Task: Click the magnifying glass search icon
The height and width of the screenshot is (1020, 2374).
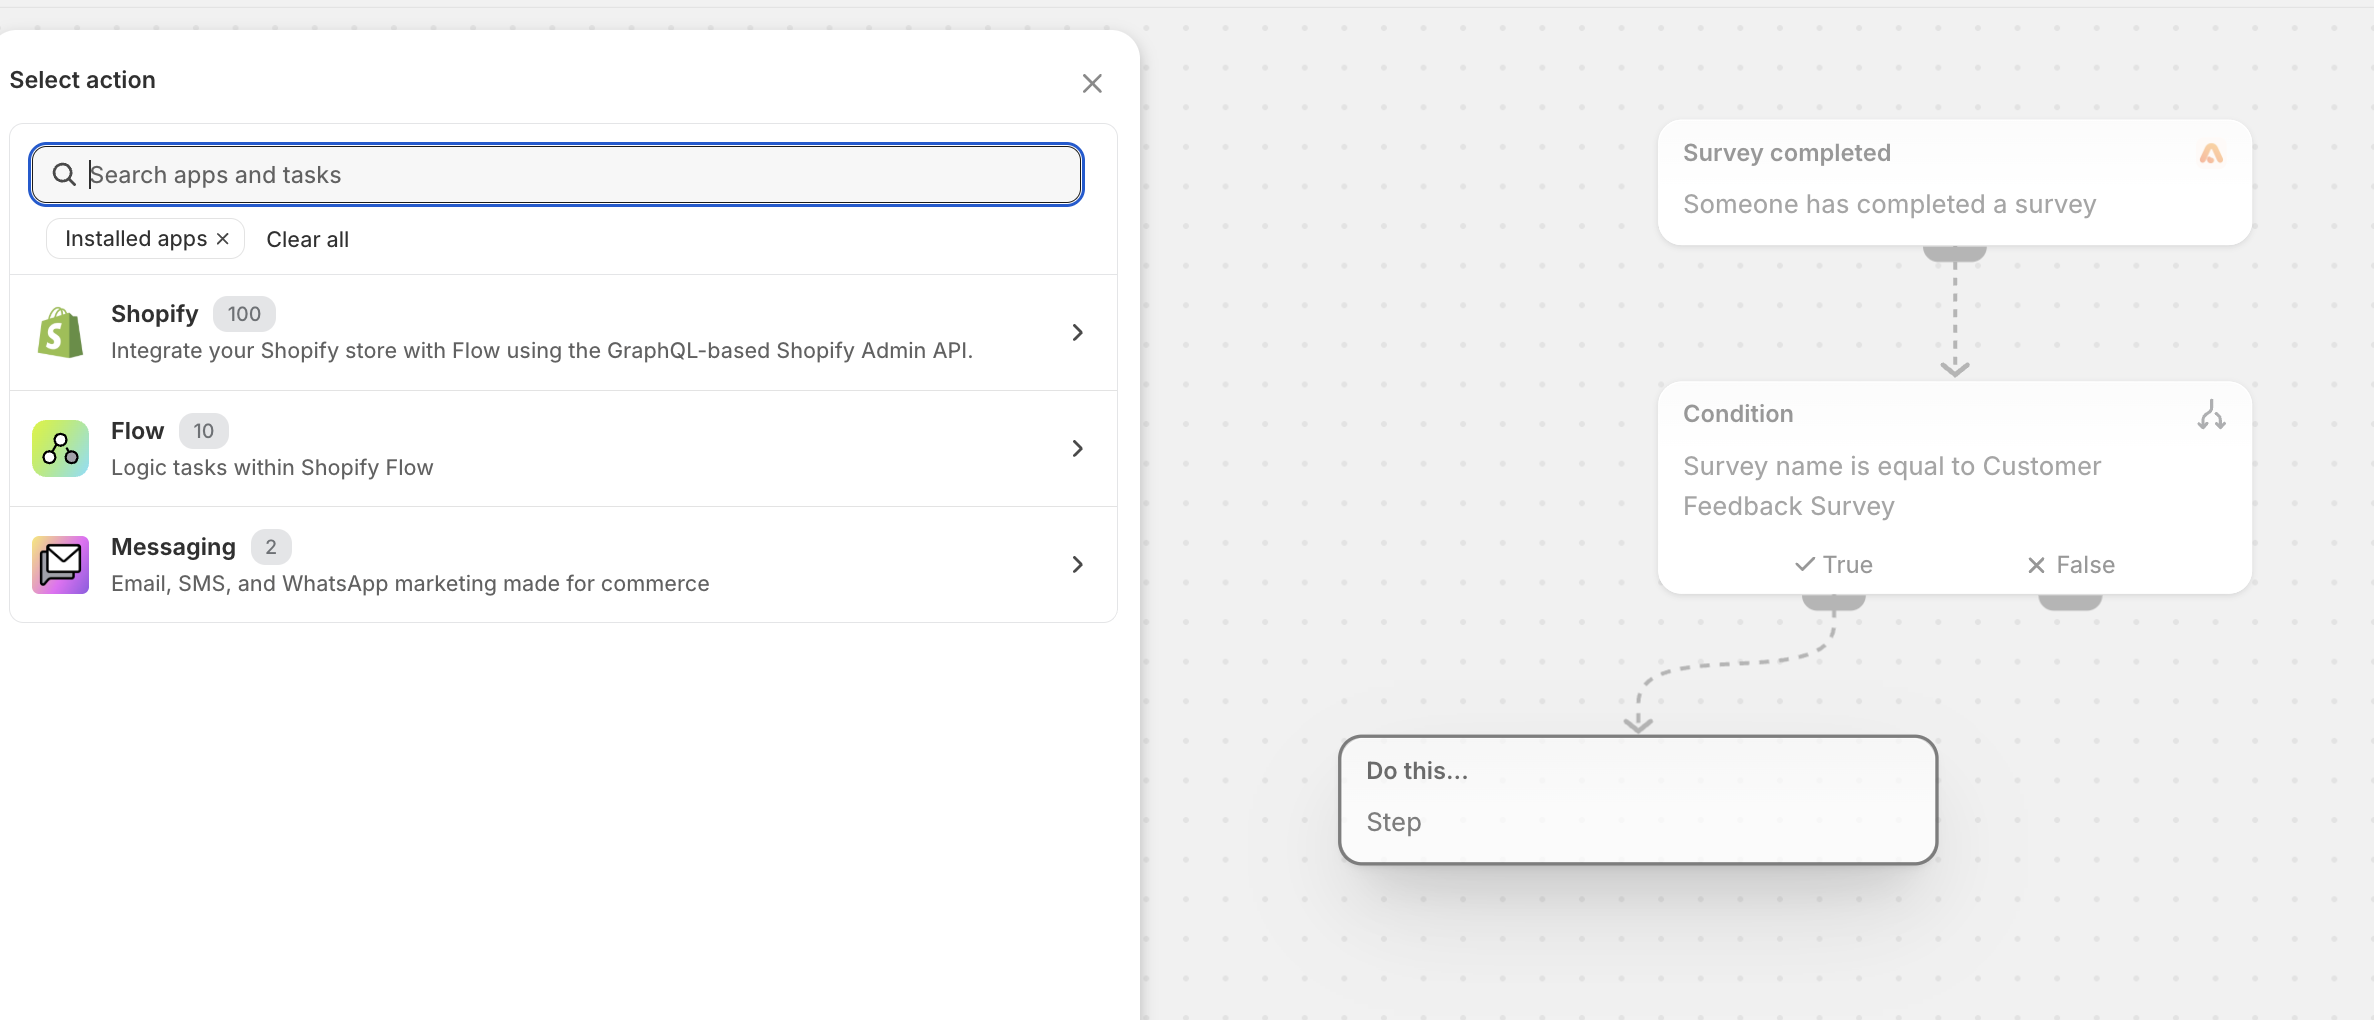Action: [64, 175]
